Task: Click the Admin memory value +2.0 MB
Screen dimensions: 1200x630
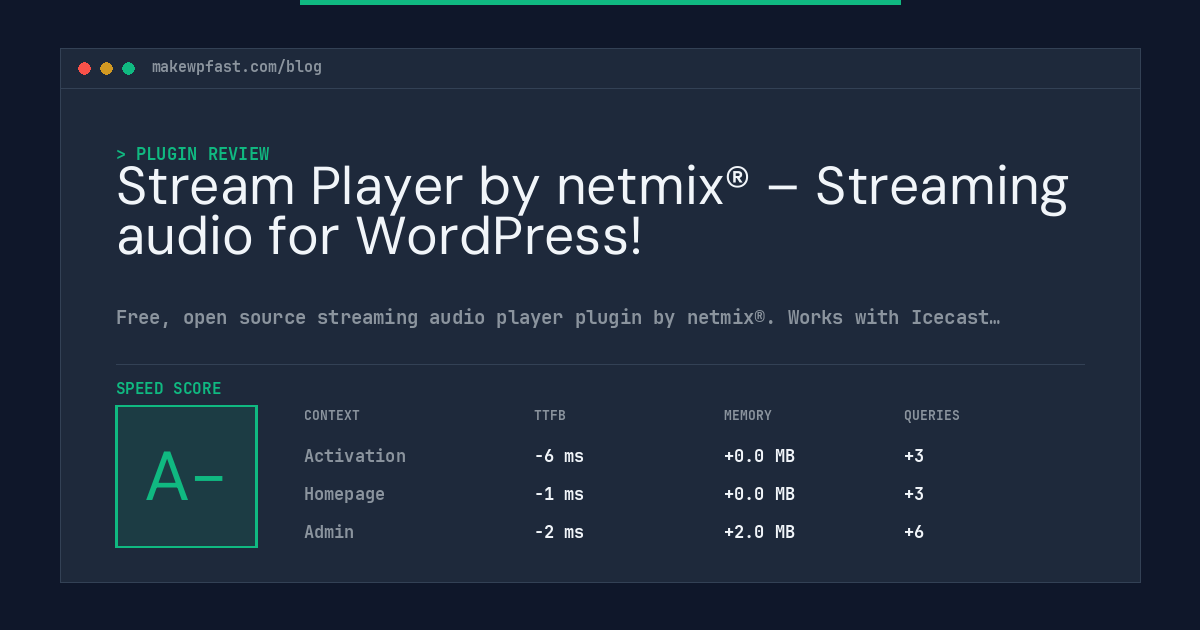Action: click(759, 532)
